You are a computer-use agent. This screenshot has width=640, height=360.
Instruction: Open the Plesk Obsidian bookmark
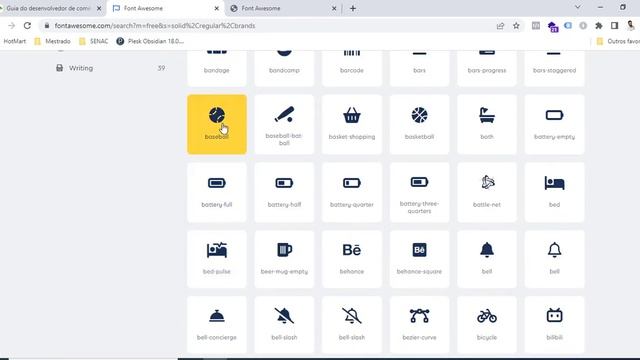click(150, 41)
